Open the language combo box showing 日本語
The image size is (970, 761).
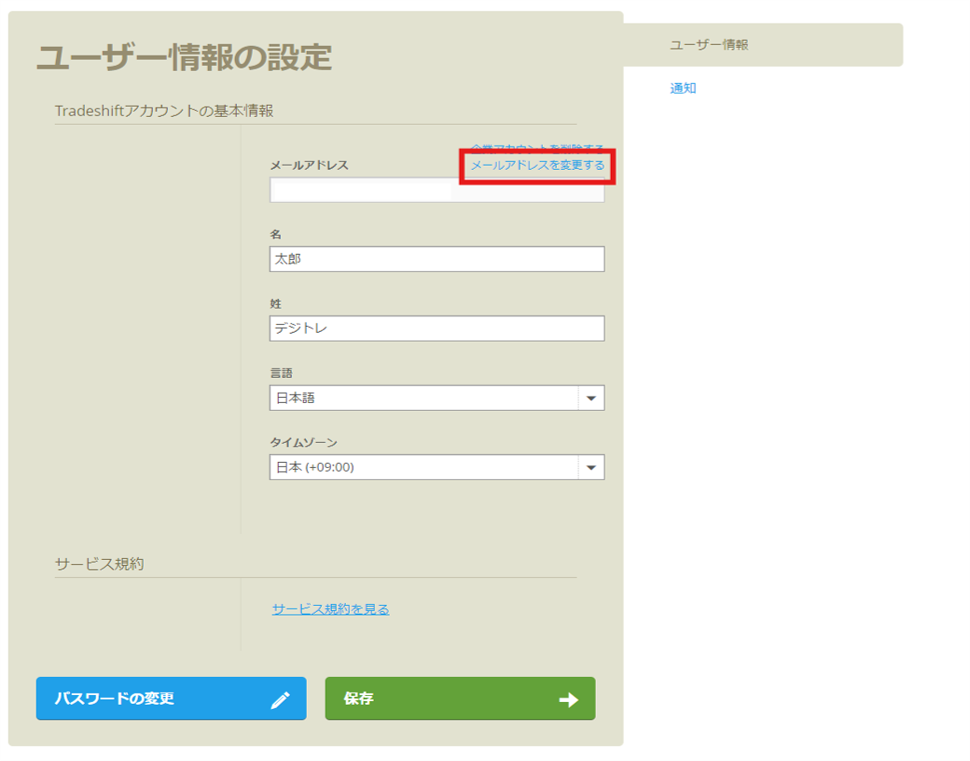tap(425, 398)
